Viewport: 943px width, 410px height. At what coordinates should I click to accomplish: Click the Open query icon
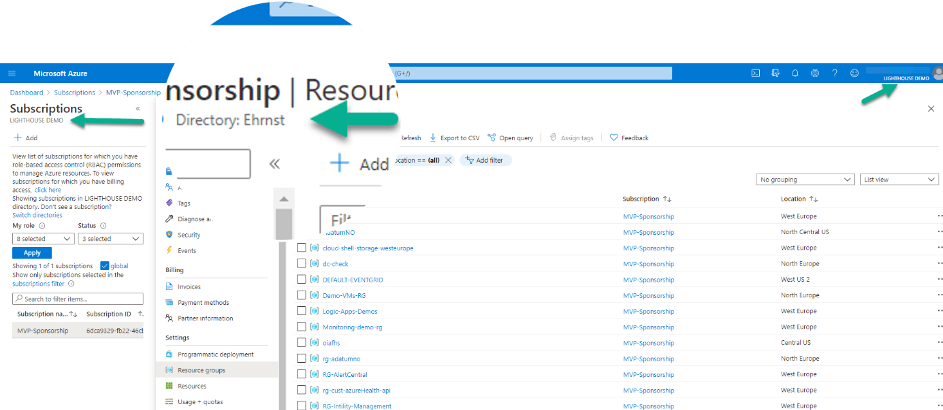point(491,138)
